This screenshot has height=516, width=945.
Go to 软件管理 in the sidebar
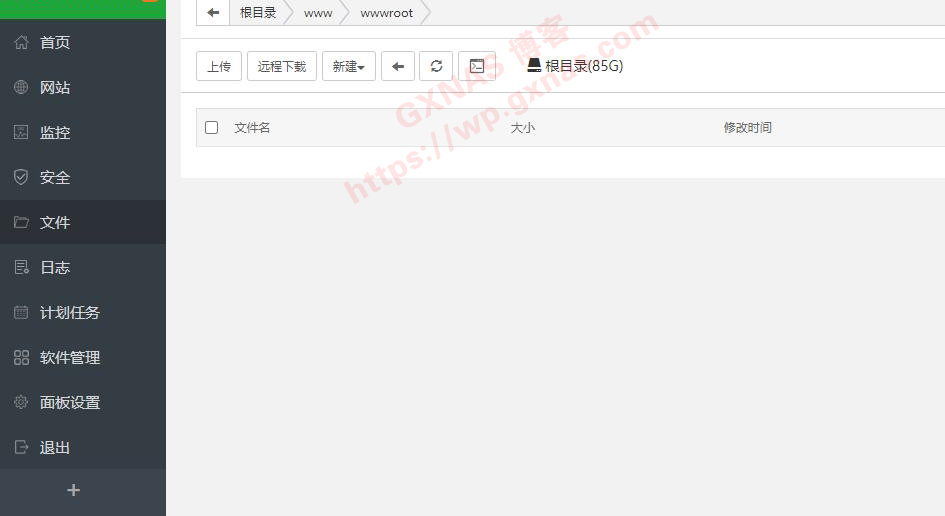[69, 357]
